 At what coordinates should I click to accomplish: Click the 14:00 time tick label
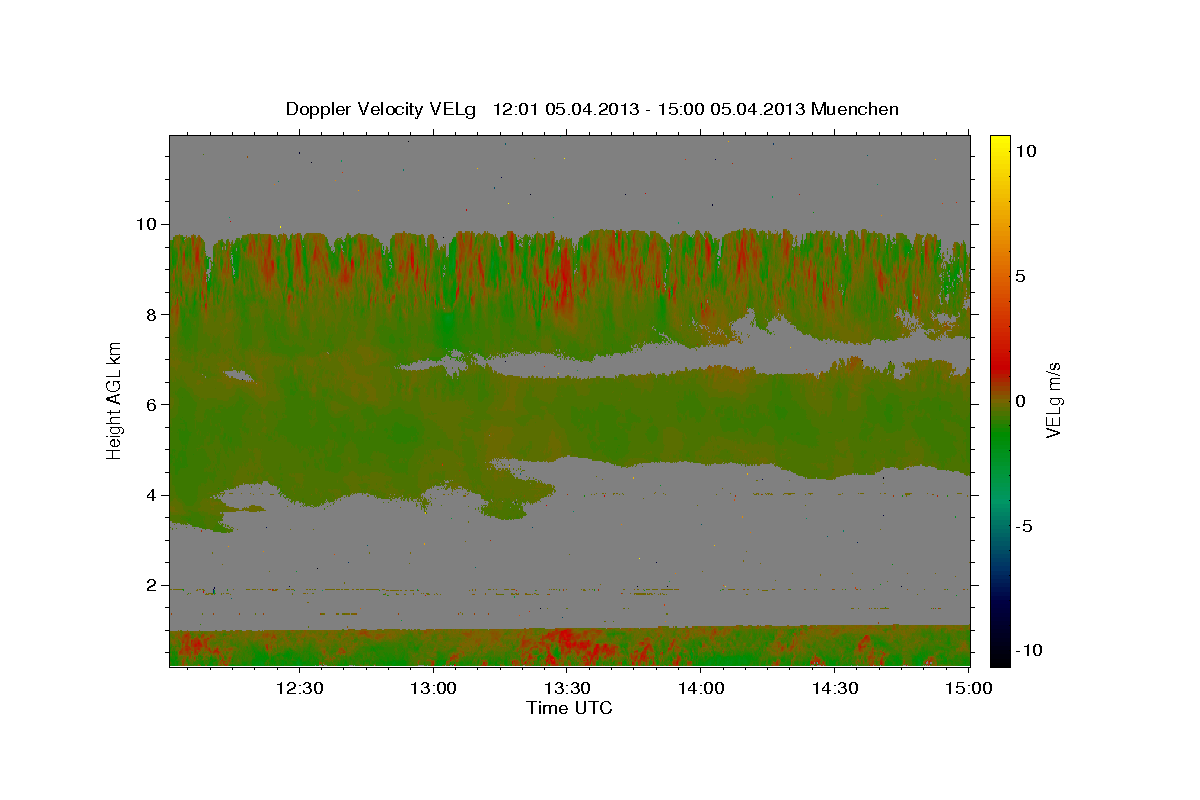point(701,689)
